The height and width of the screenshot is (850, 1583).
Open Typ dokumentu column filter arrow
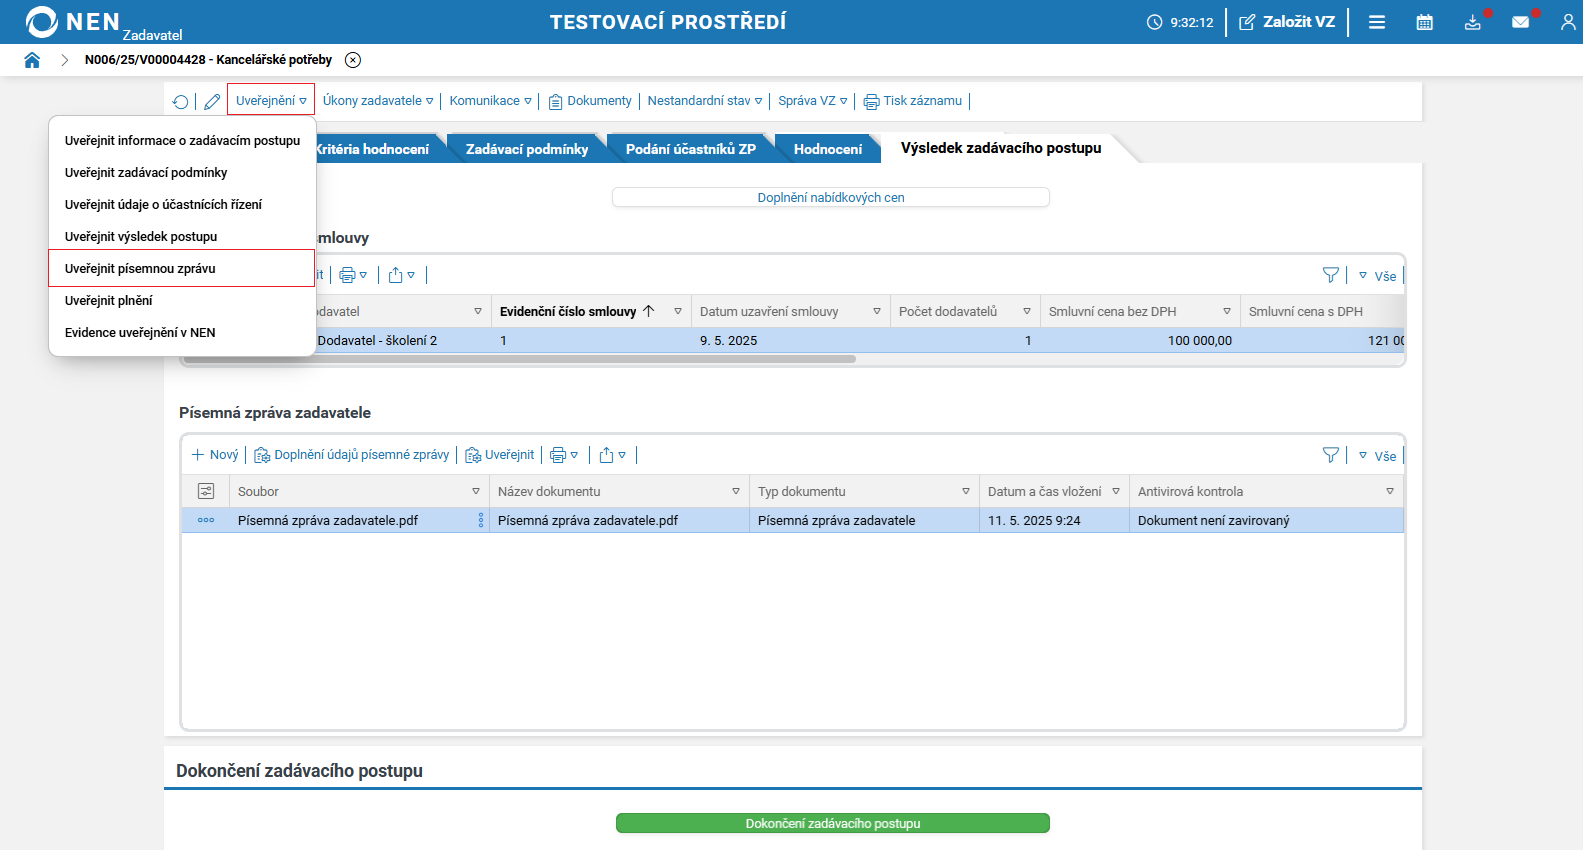[x=966, y=491]
